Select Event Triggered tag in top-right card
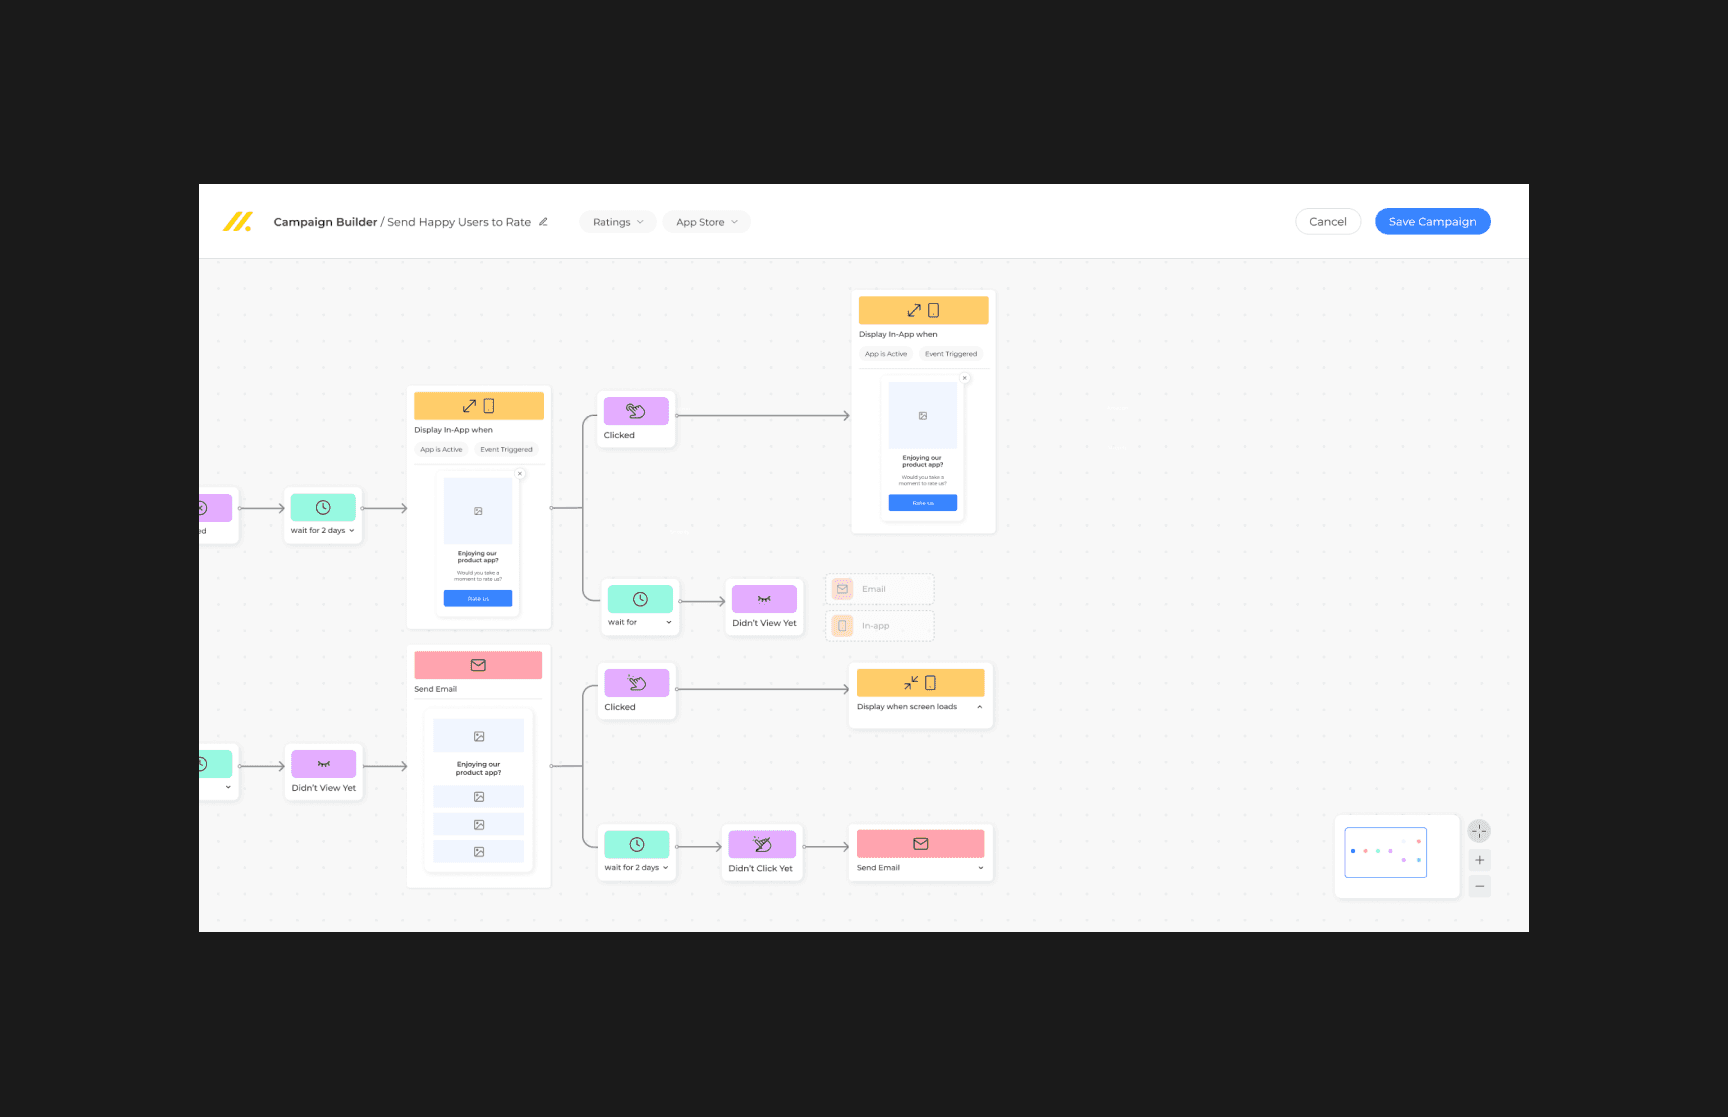1728x1117 pixels. coord(951,354)
